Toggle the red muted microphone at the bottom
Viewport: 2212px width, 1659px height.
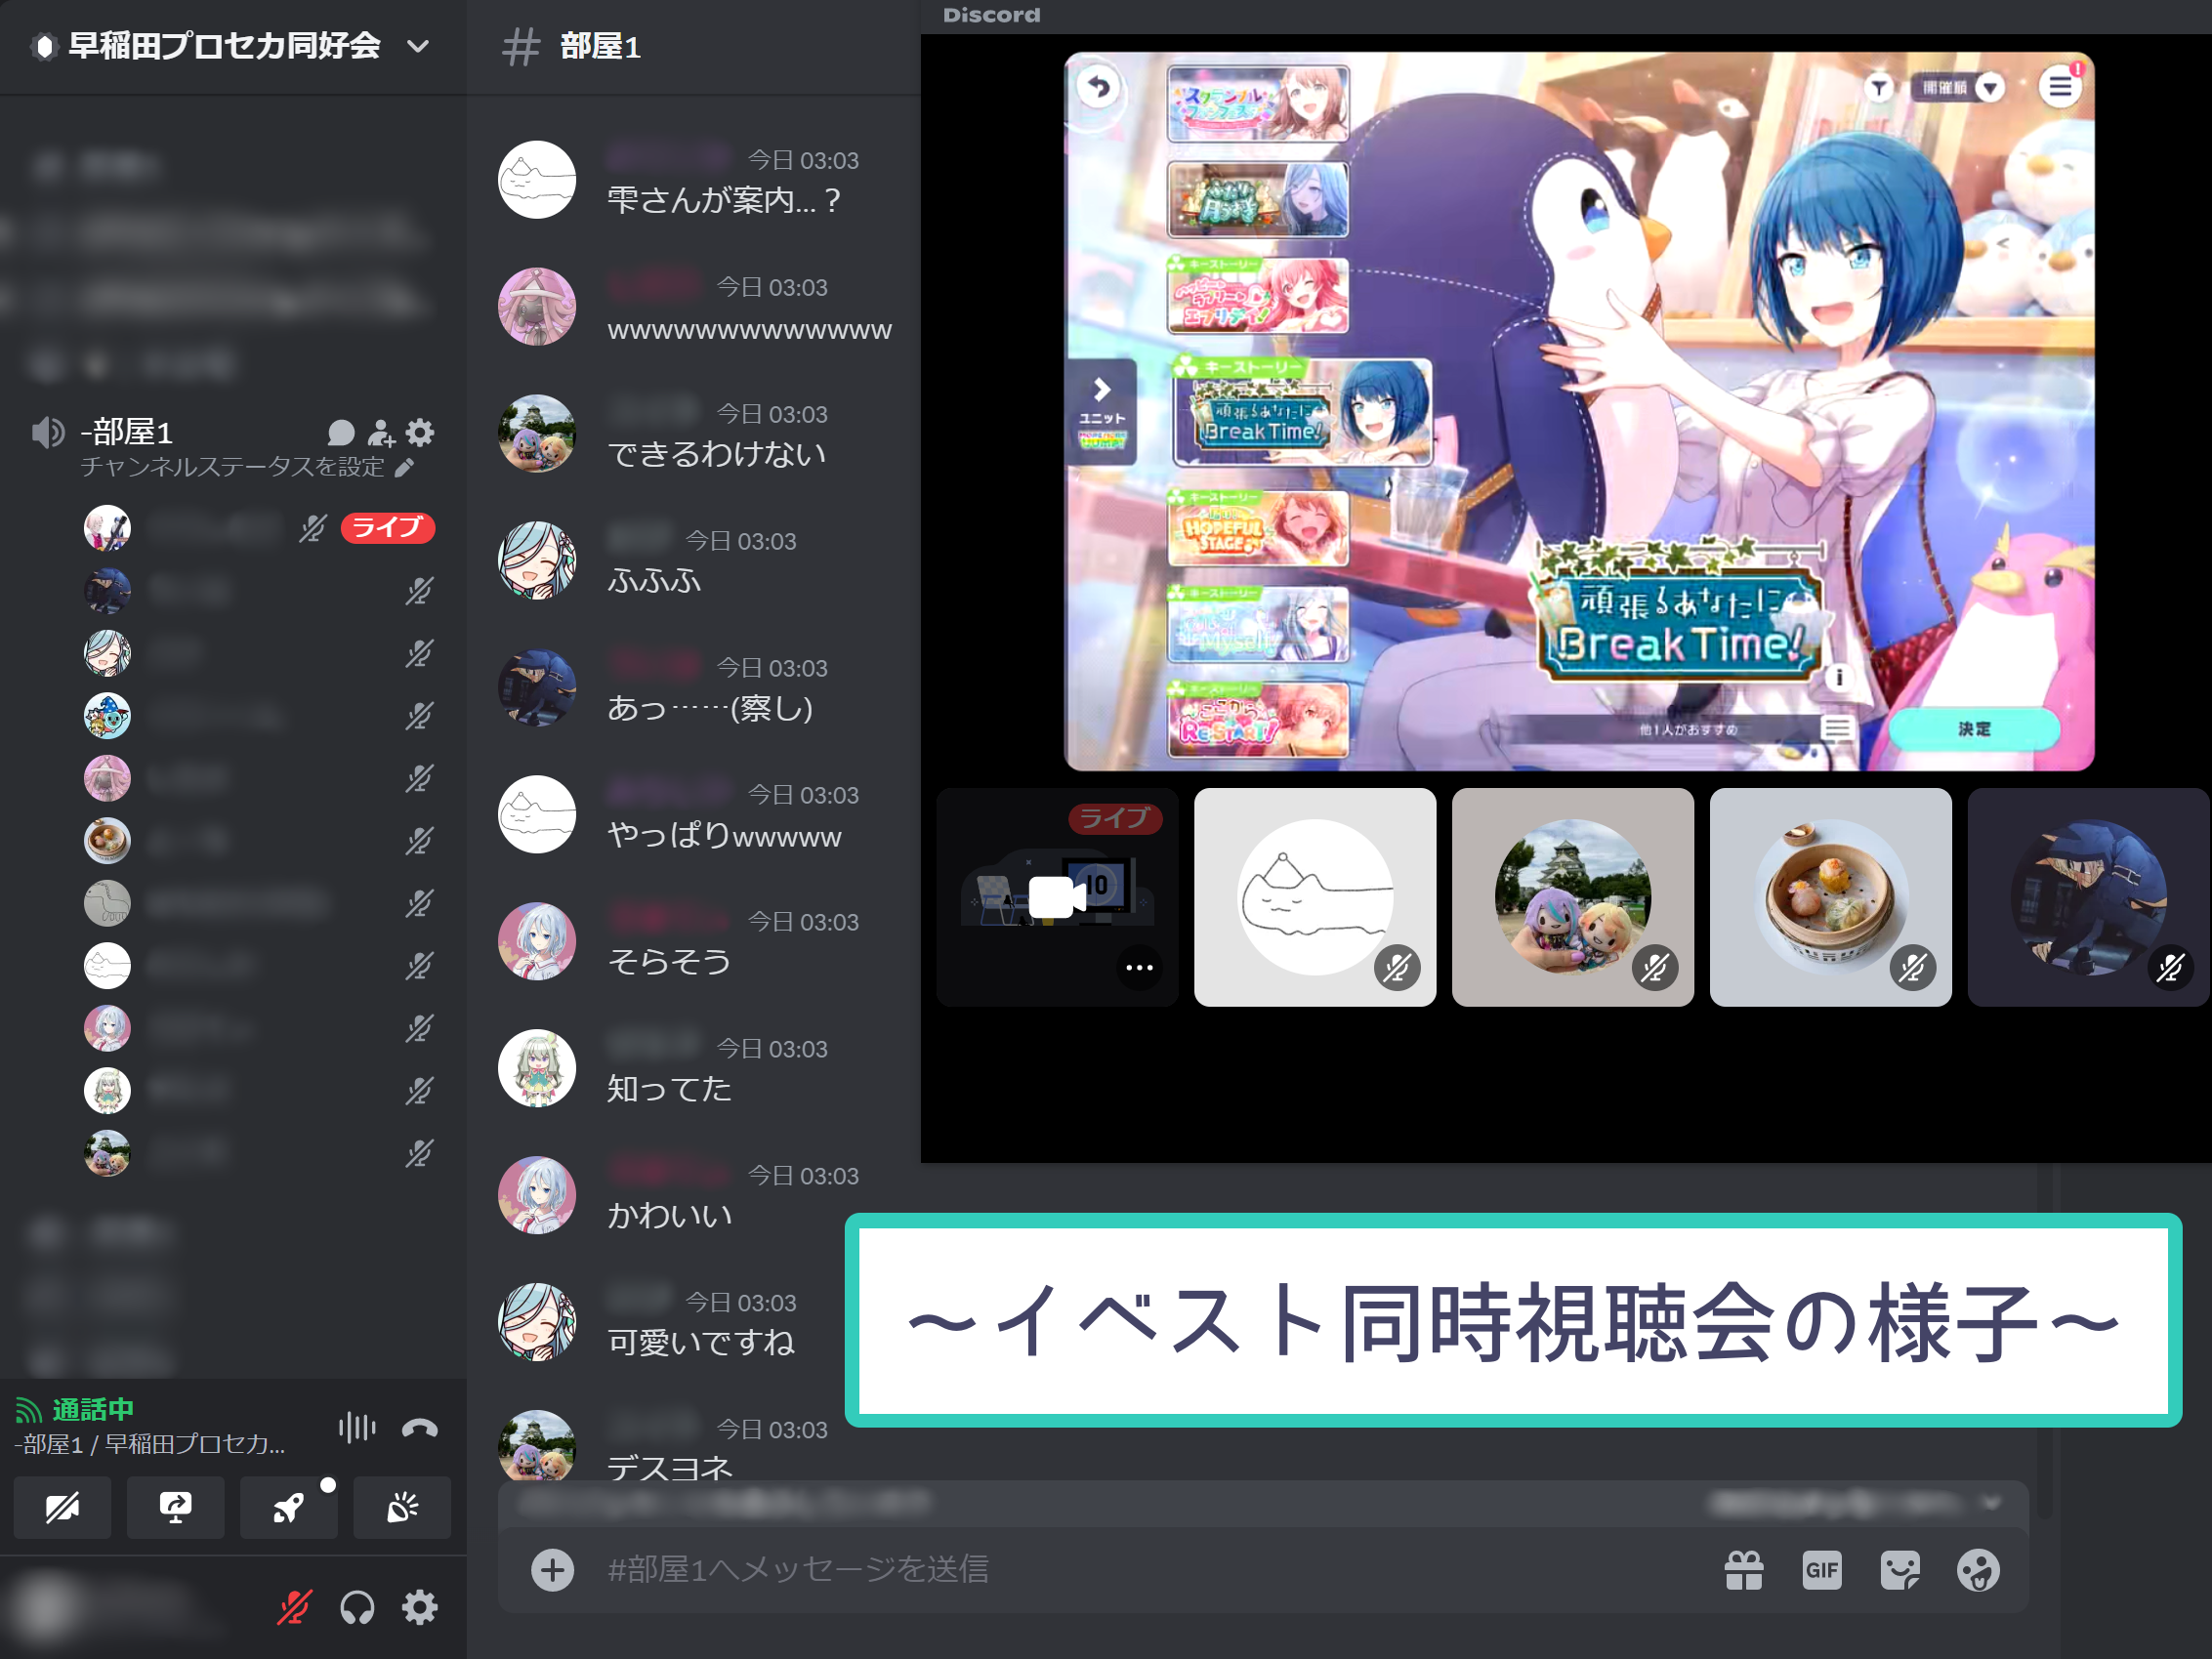(x=294, y=1608)
